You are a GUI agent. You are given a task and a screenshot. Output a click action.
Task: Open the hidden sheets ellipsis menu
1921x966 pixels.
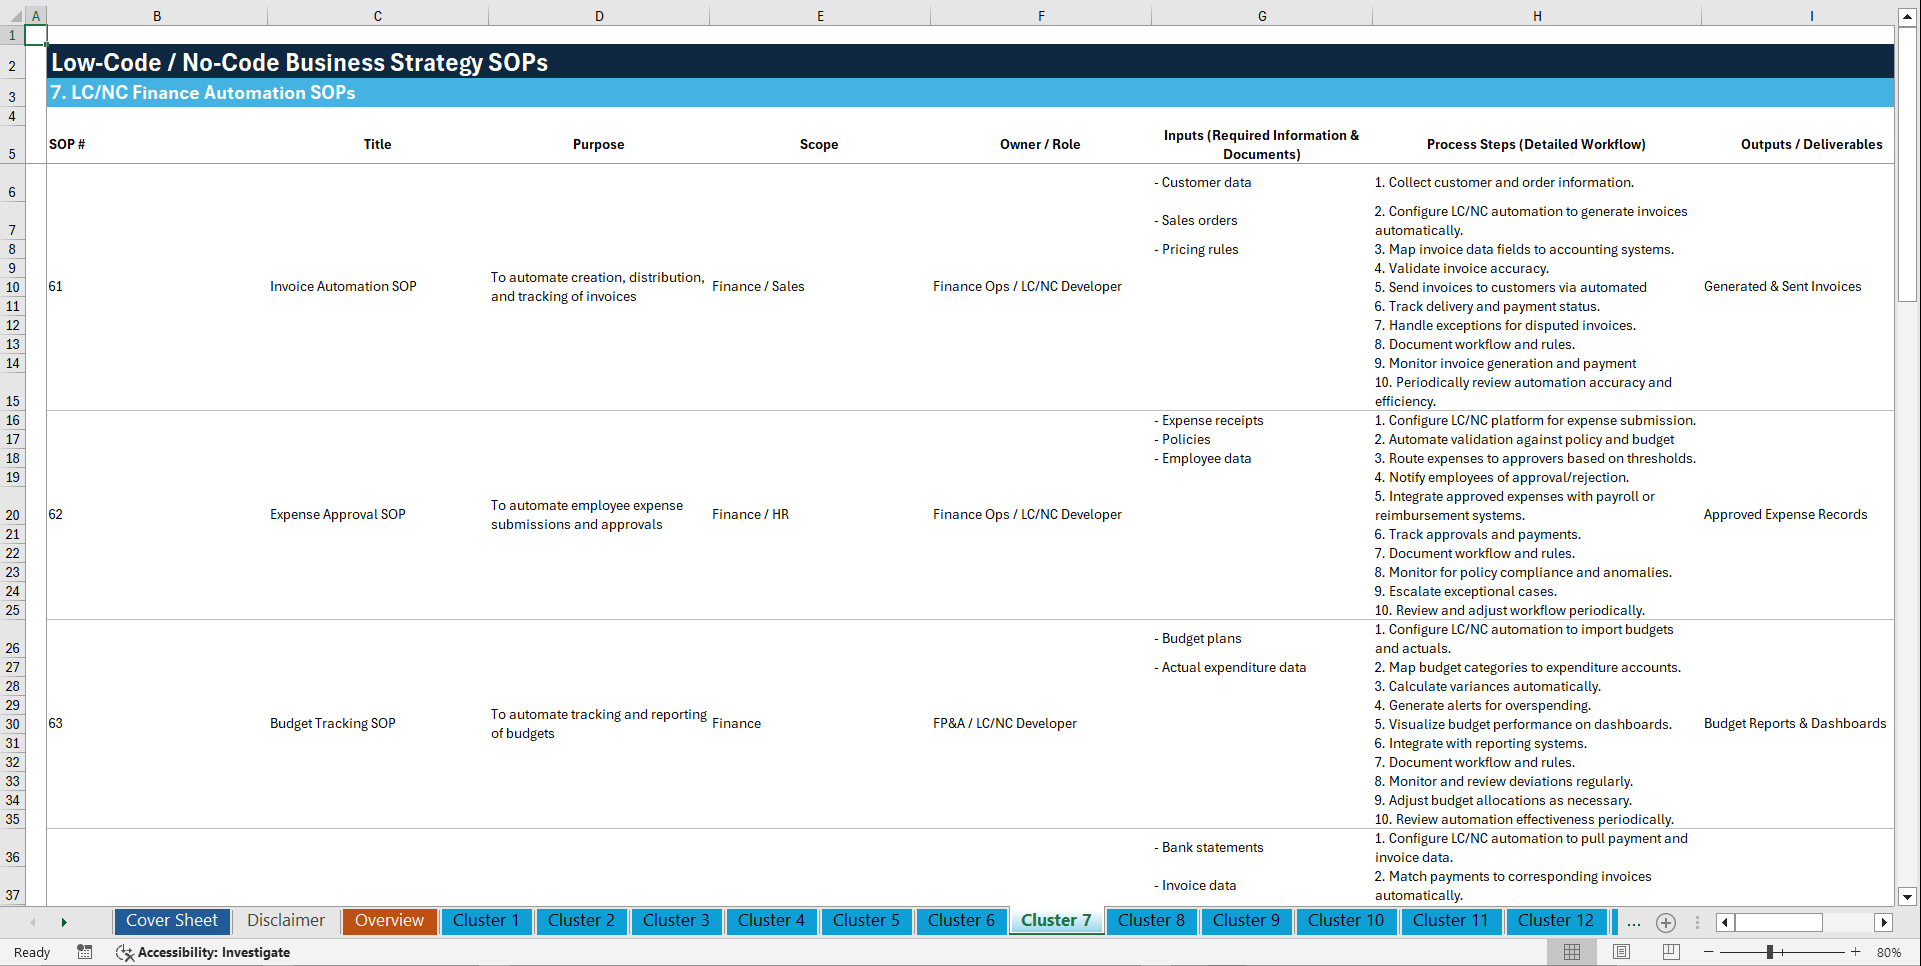pyautogui.click(x=1634, y=922)
